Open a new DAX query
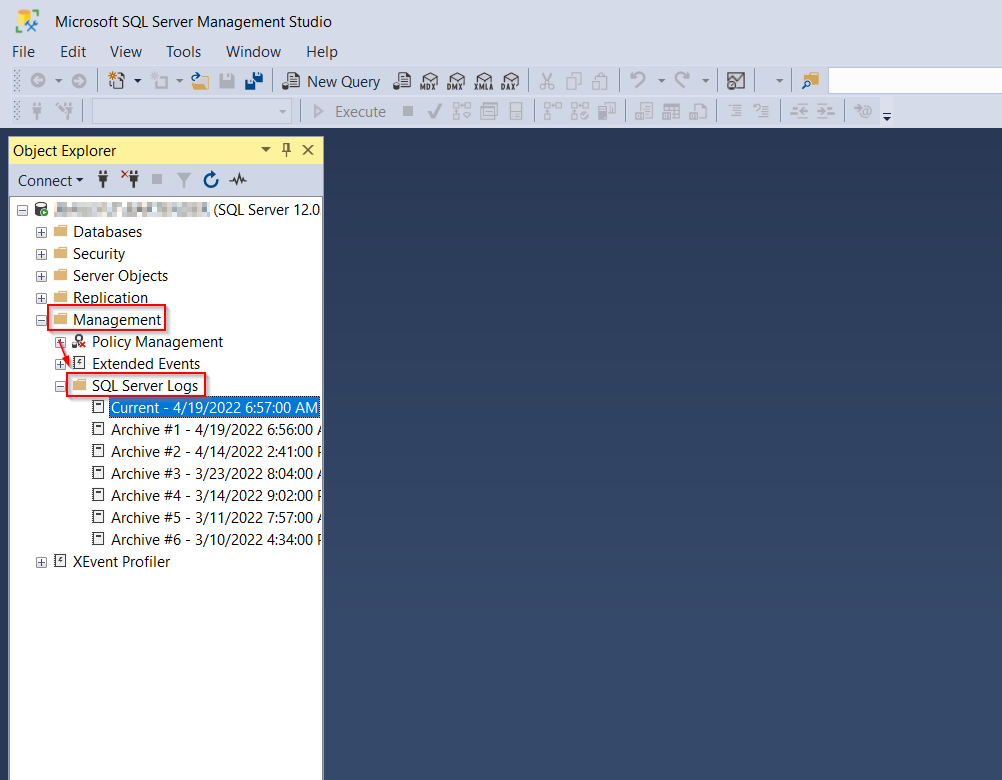This screenshot has width=1002, height=780. [x=510, y=81]
